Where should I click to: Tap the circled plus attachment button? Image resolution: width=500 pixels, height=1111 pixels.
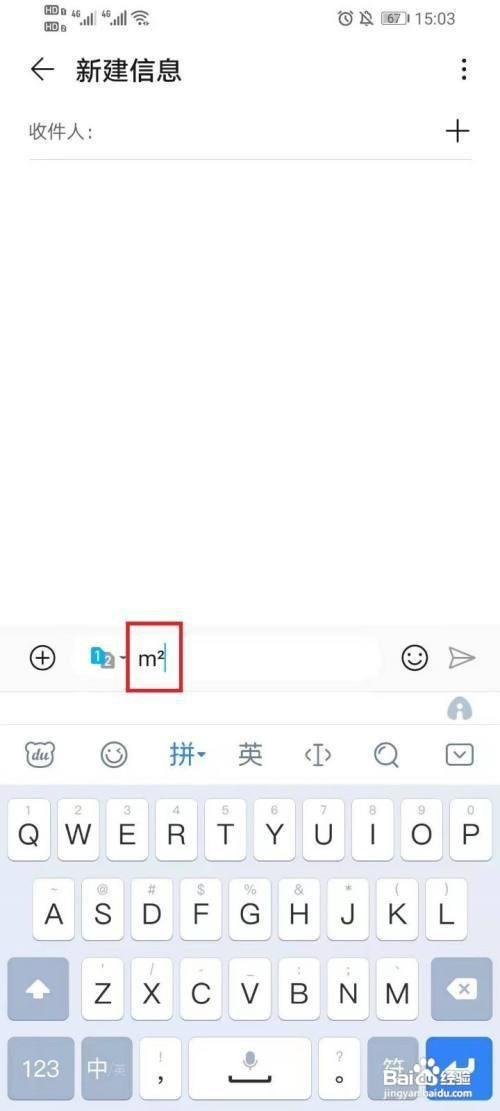coord(42,658)
